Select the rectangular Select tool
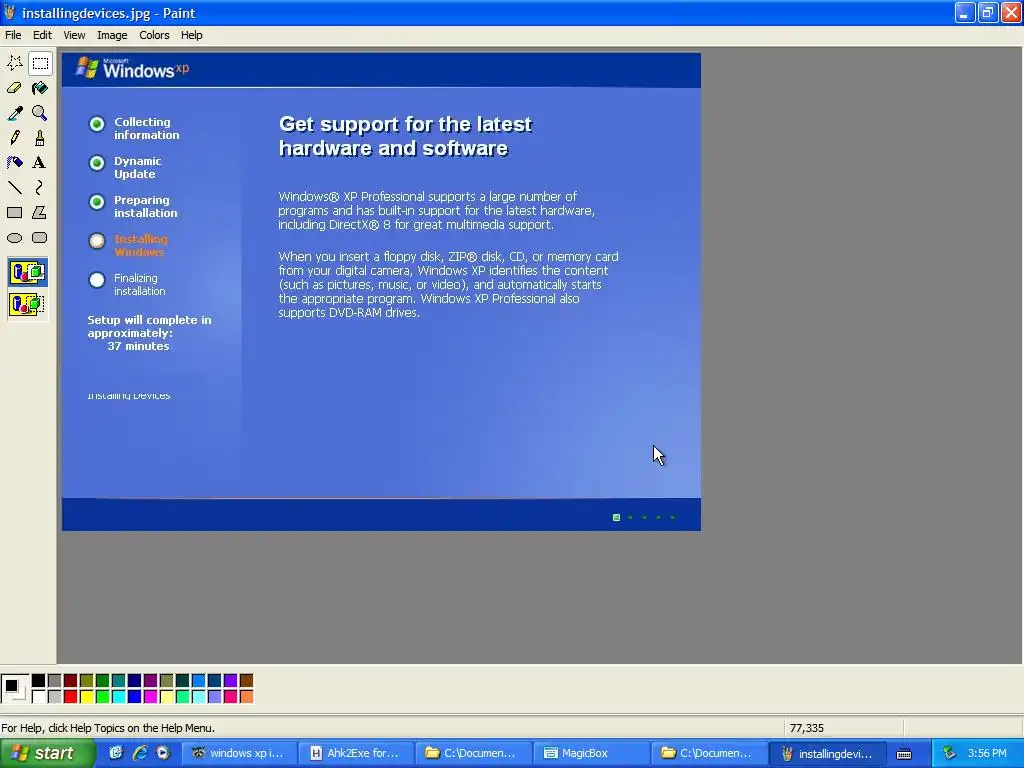This screenshot has width=1024, height=768. (40, 63)
